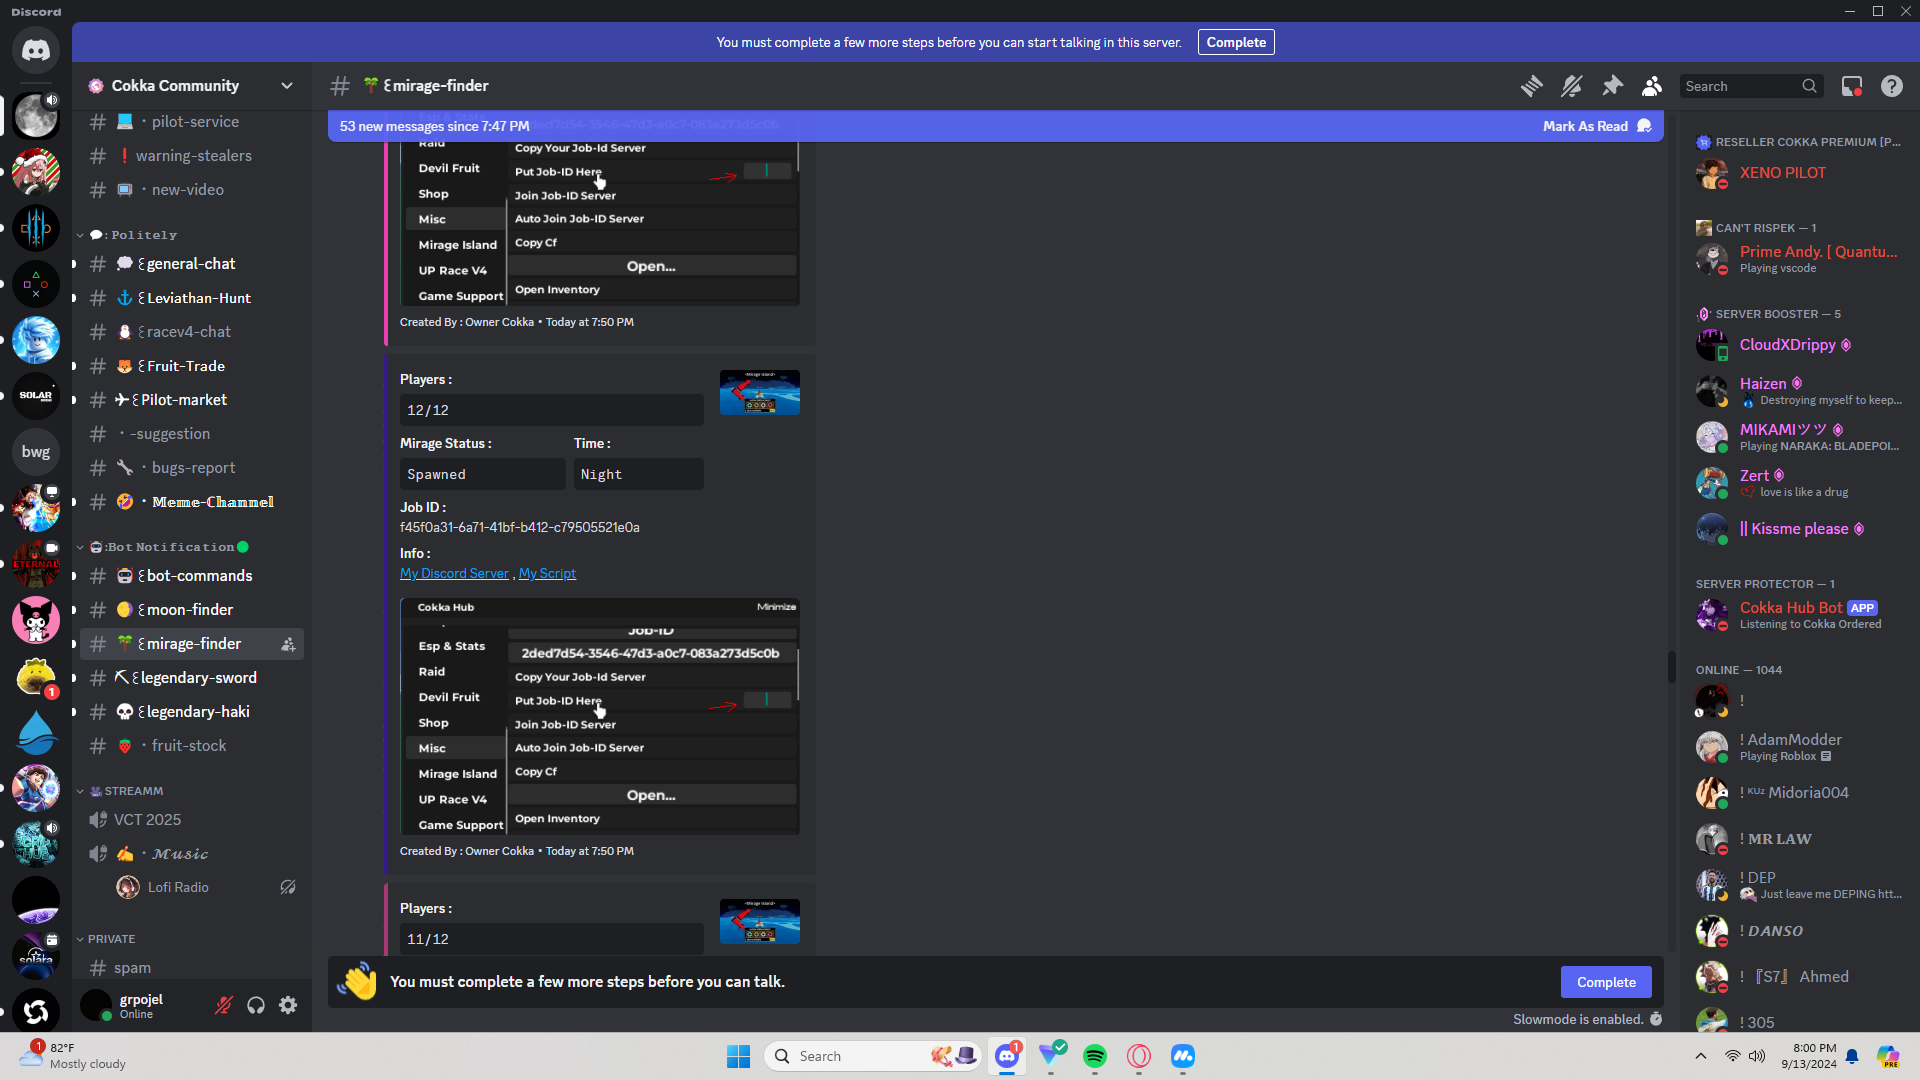Viewport: 1920px width, 1080px height.
Task: Toggle microphone mute in user panel
Action: click(x=224, y=1005)
